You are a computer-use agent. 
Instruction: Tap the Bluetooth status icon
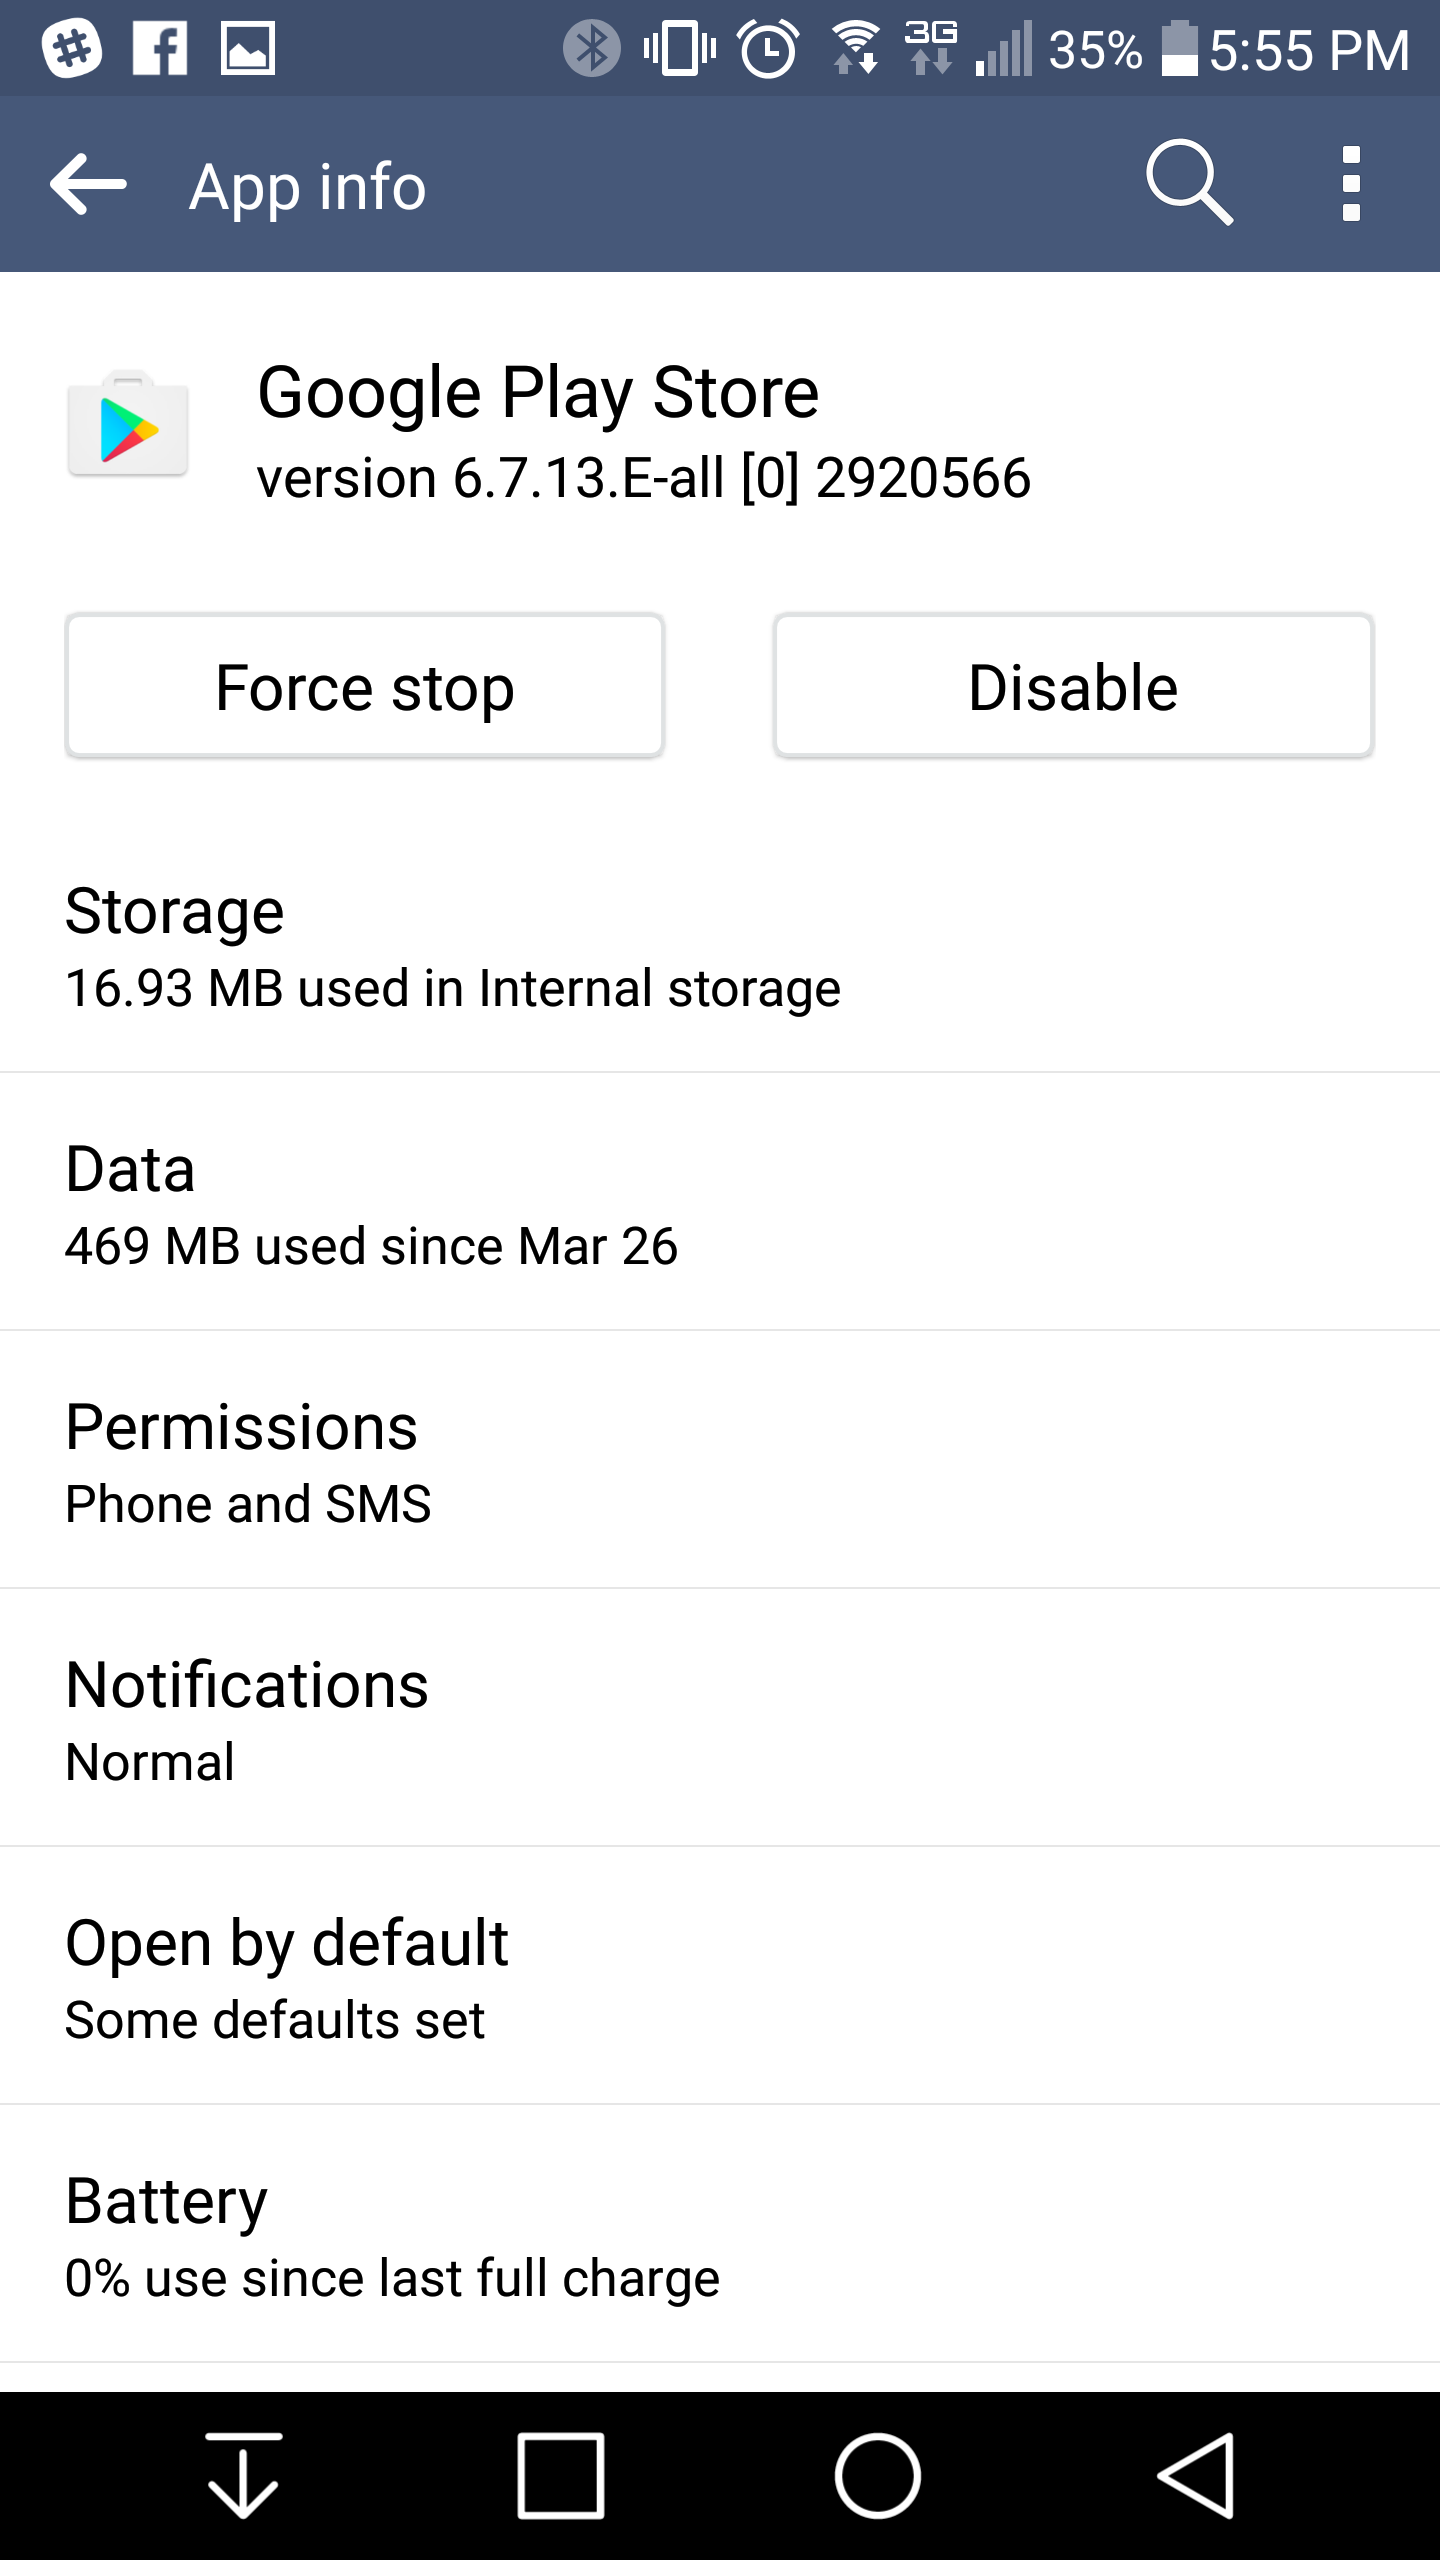[591, 48]
